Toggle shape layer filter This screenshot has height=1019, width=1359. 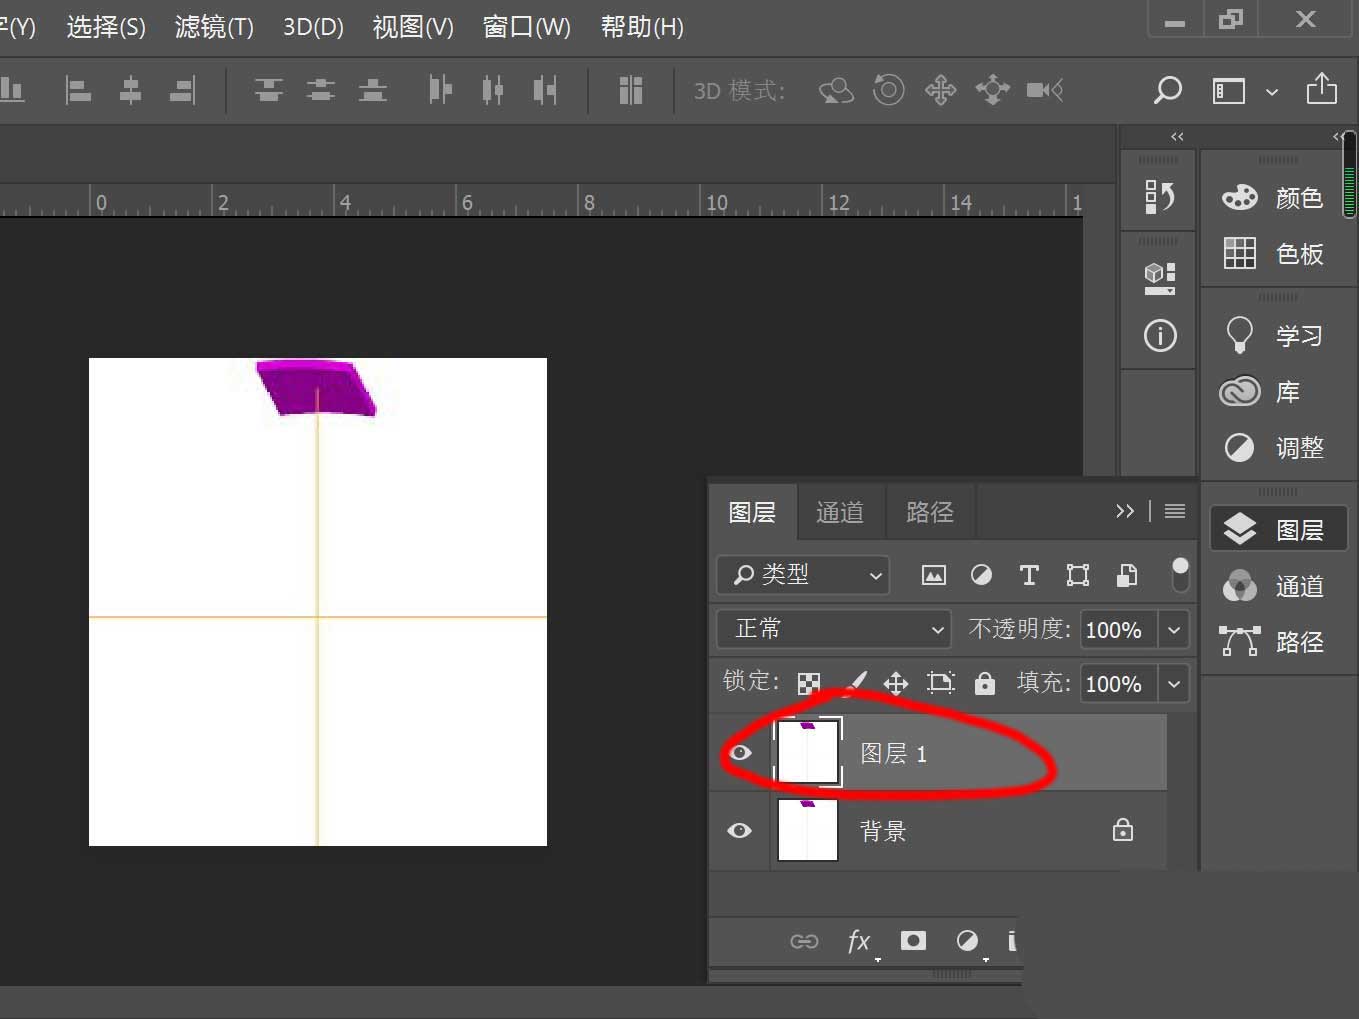[x=1078, y=575]
